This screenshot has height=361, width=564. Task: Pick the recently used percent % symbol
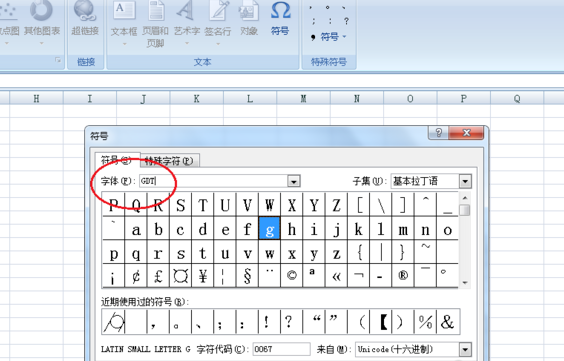[x=425, y=321]
